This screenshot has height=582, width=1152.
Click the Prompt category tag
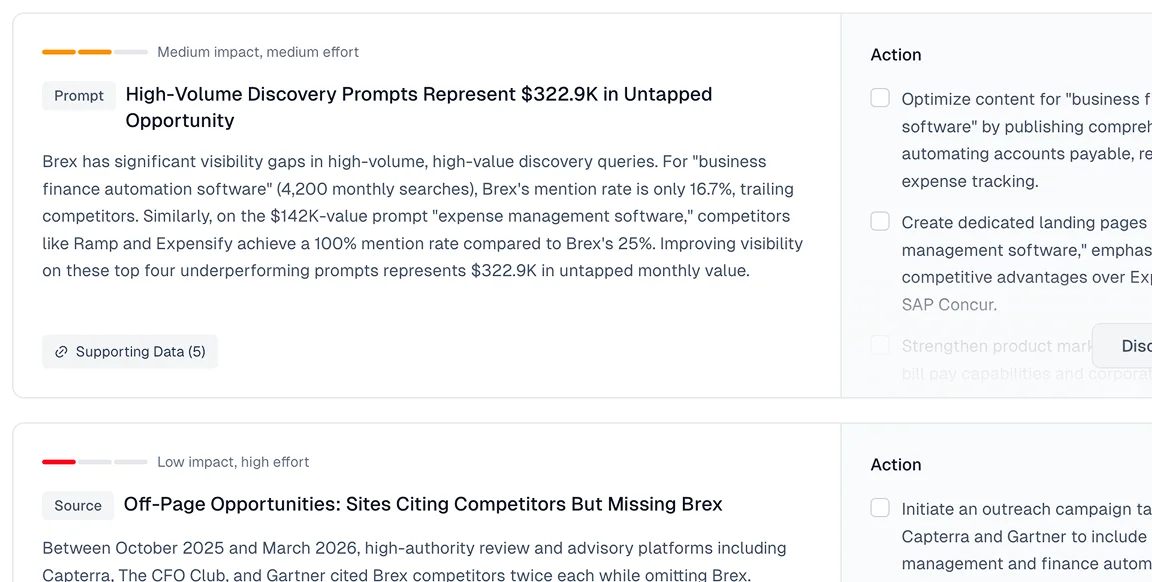coord(79,96)
